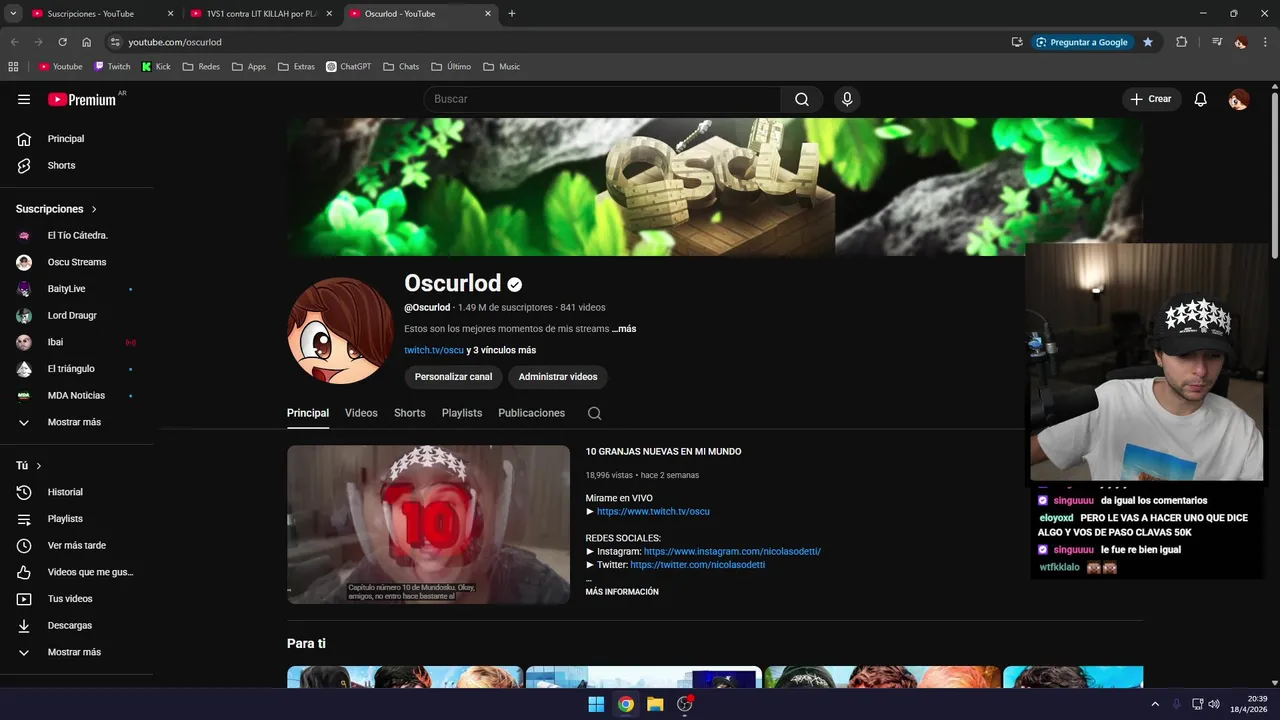Open the Twitch bookmark
1280x720 pixels.
pos(112,67)
